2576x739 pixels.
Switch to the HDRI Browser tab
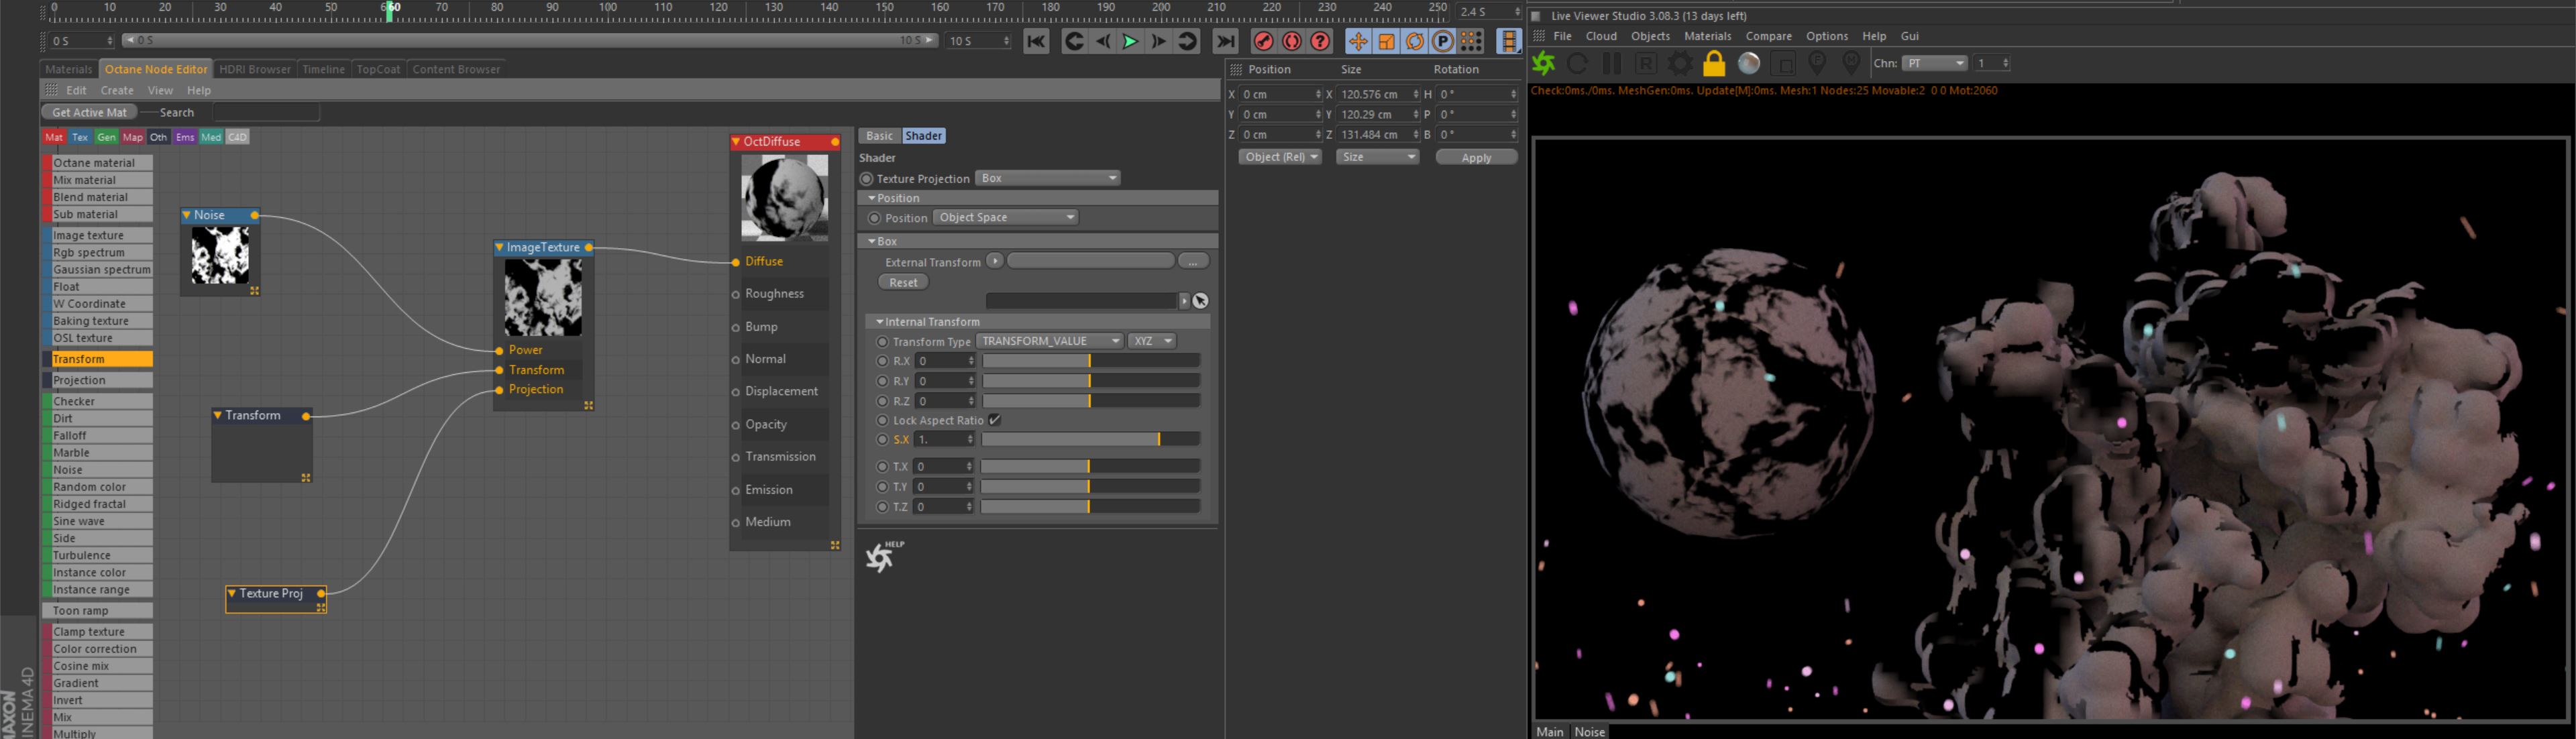(x=254, y=69)
